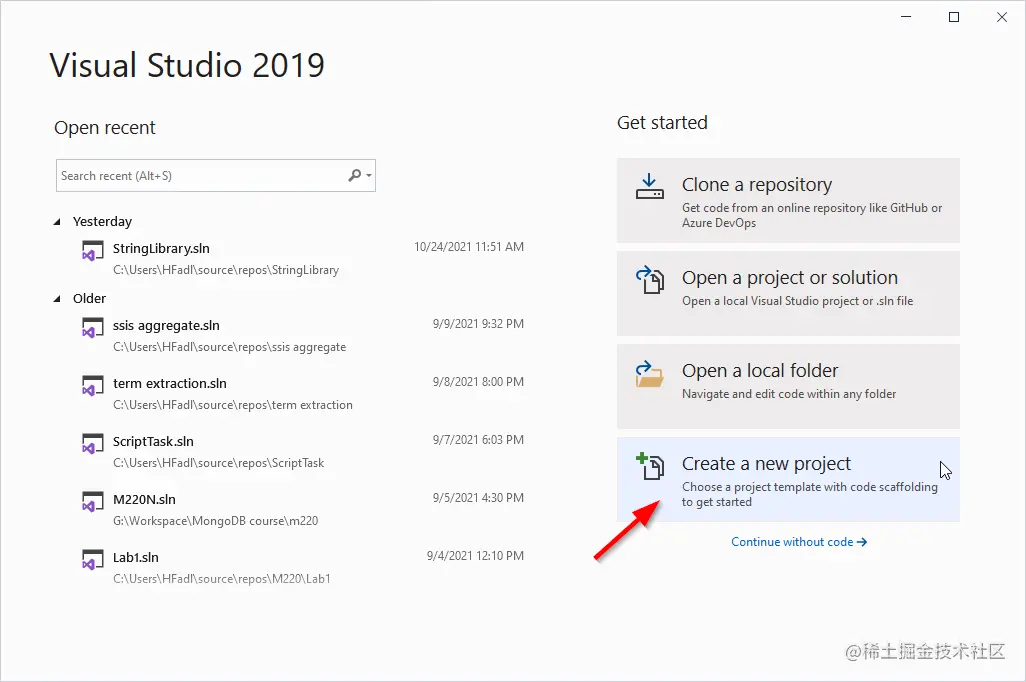Click the Create a new project icon

[650, 466]
